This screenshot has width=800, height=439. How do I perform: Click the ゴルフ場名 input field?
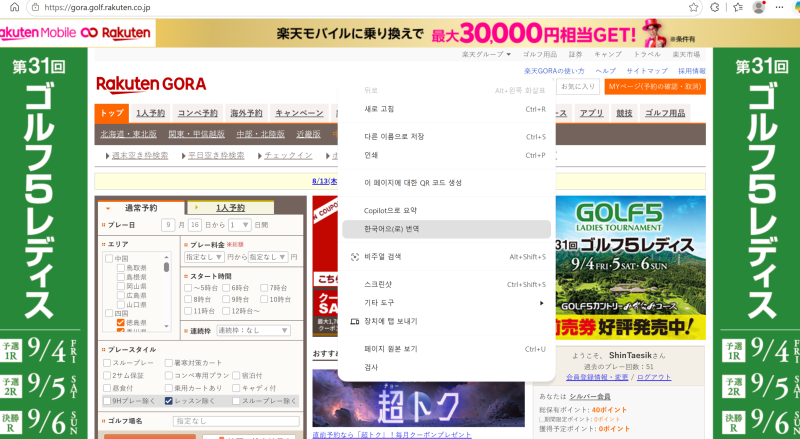pos(236,421)
